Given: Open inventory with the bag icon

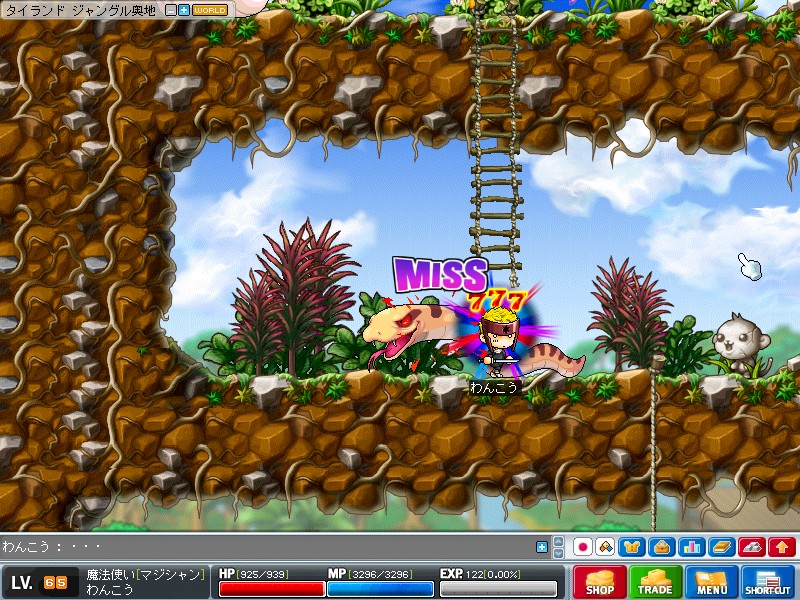Looking at the screenshot, I should pos(662,547).
